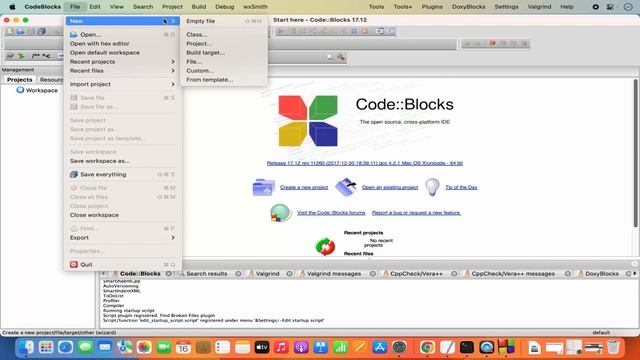640x360 pixels.
Task: Choose Custom... from the New submenu
Action: pyautogui.click(x=224, y=71)
